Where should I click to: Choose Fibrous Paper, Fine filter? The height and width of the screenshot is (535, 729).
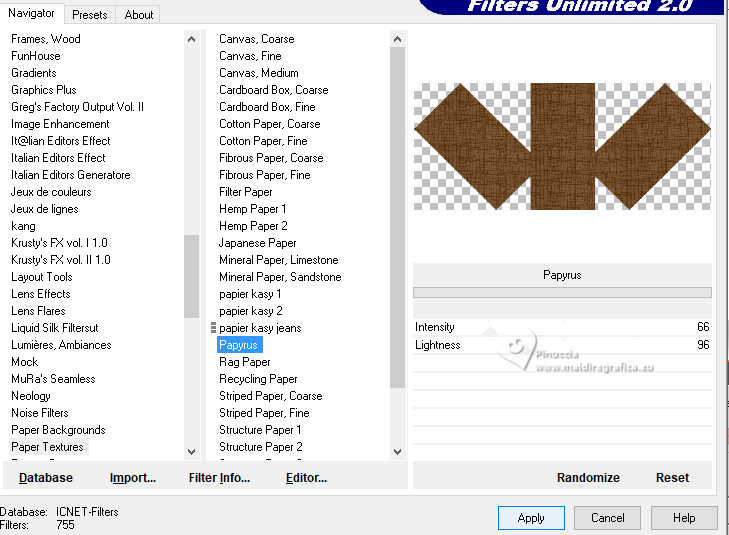(x=265, y=175)
